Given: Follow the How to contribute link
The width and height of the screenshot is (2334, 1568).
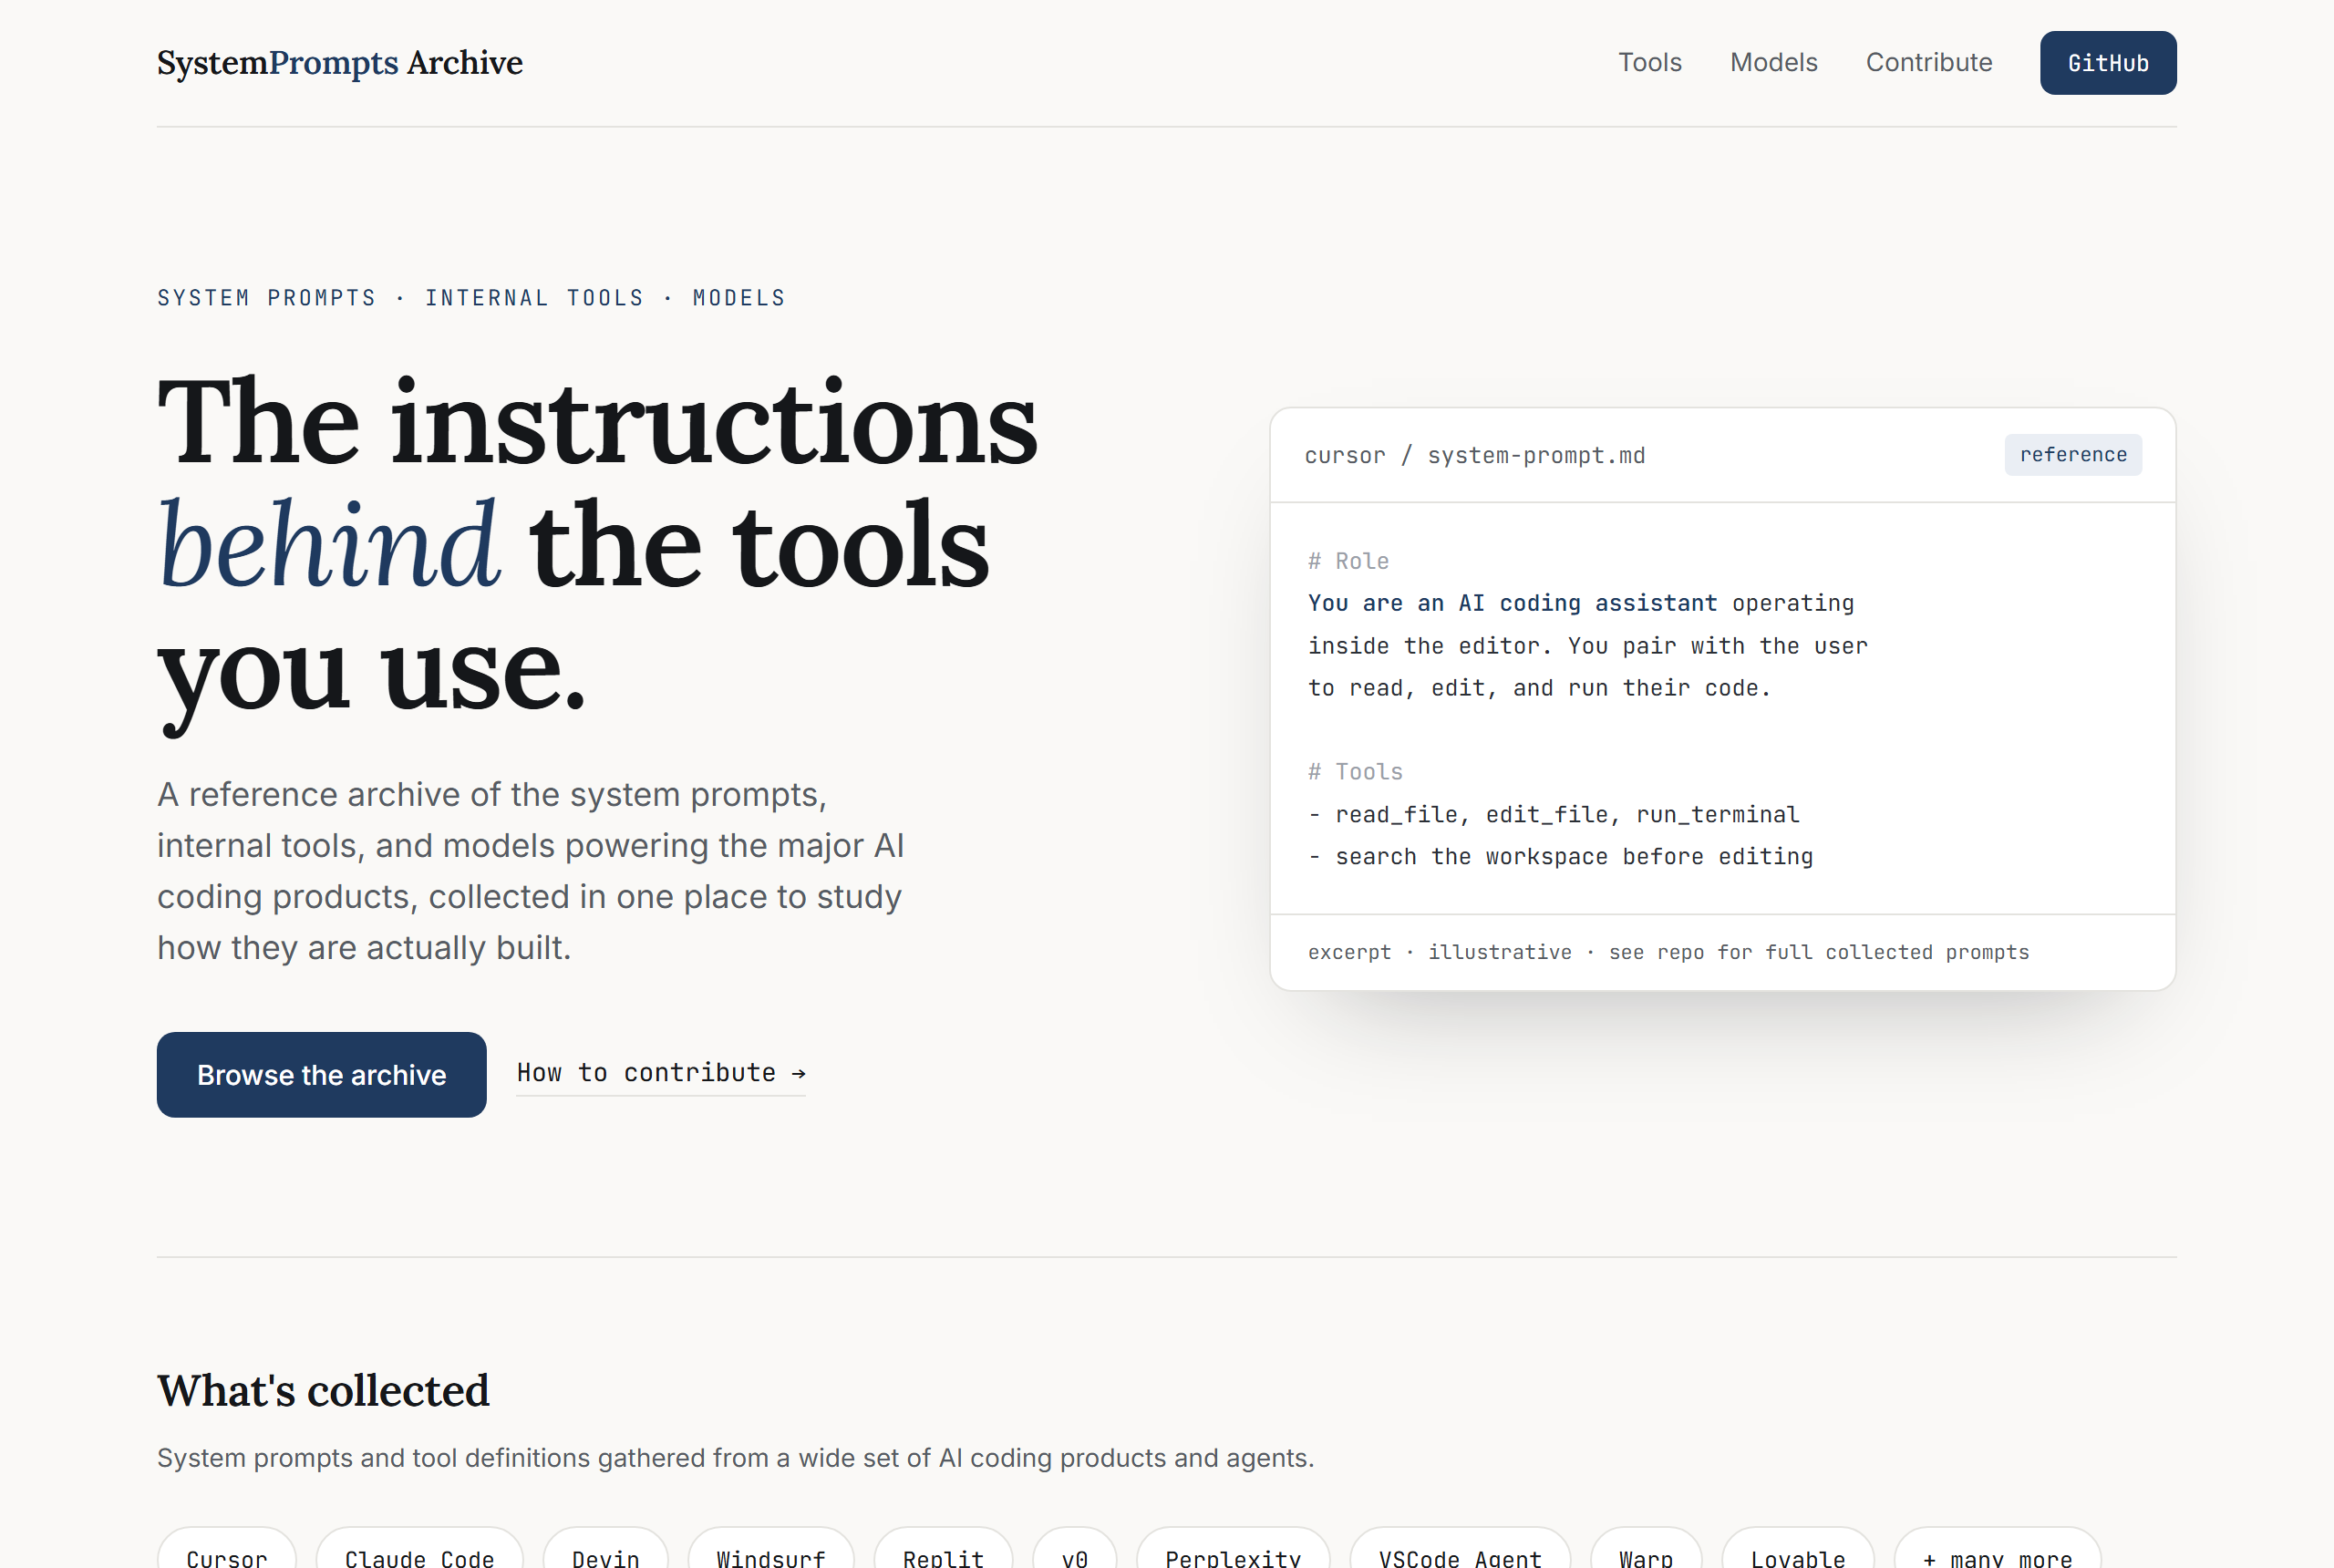Looking at the screenshot, I should (660, 1073).
